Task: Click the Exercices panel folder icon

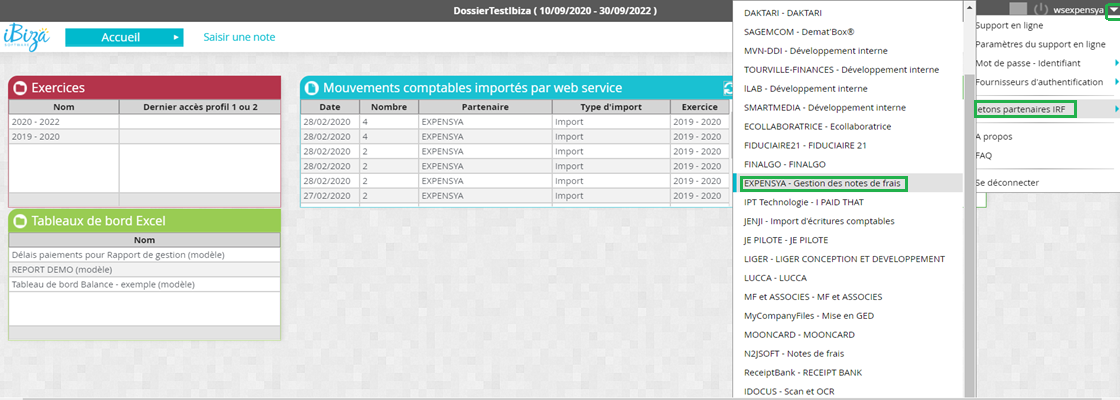Action: pos(20,88)
